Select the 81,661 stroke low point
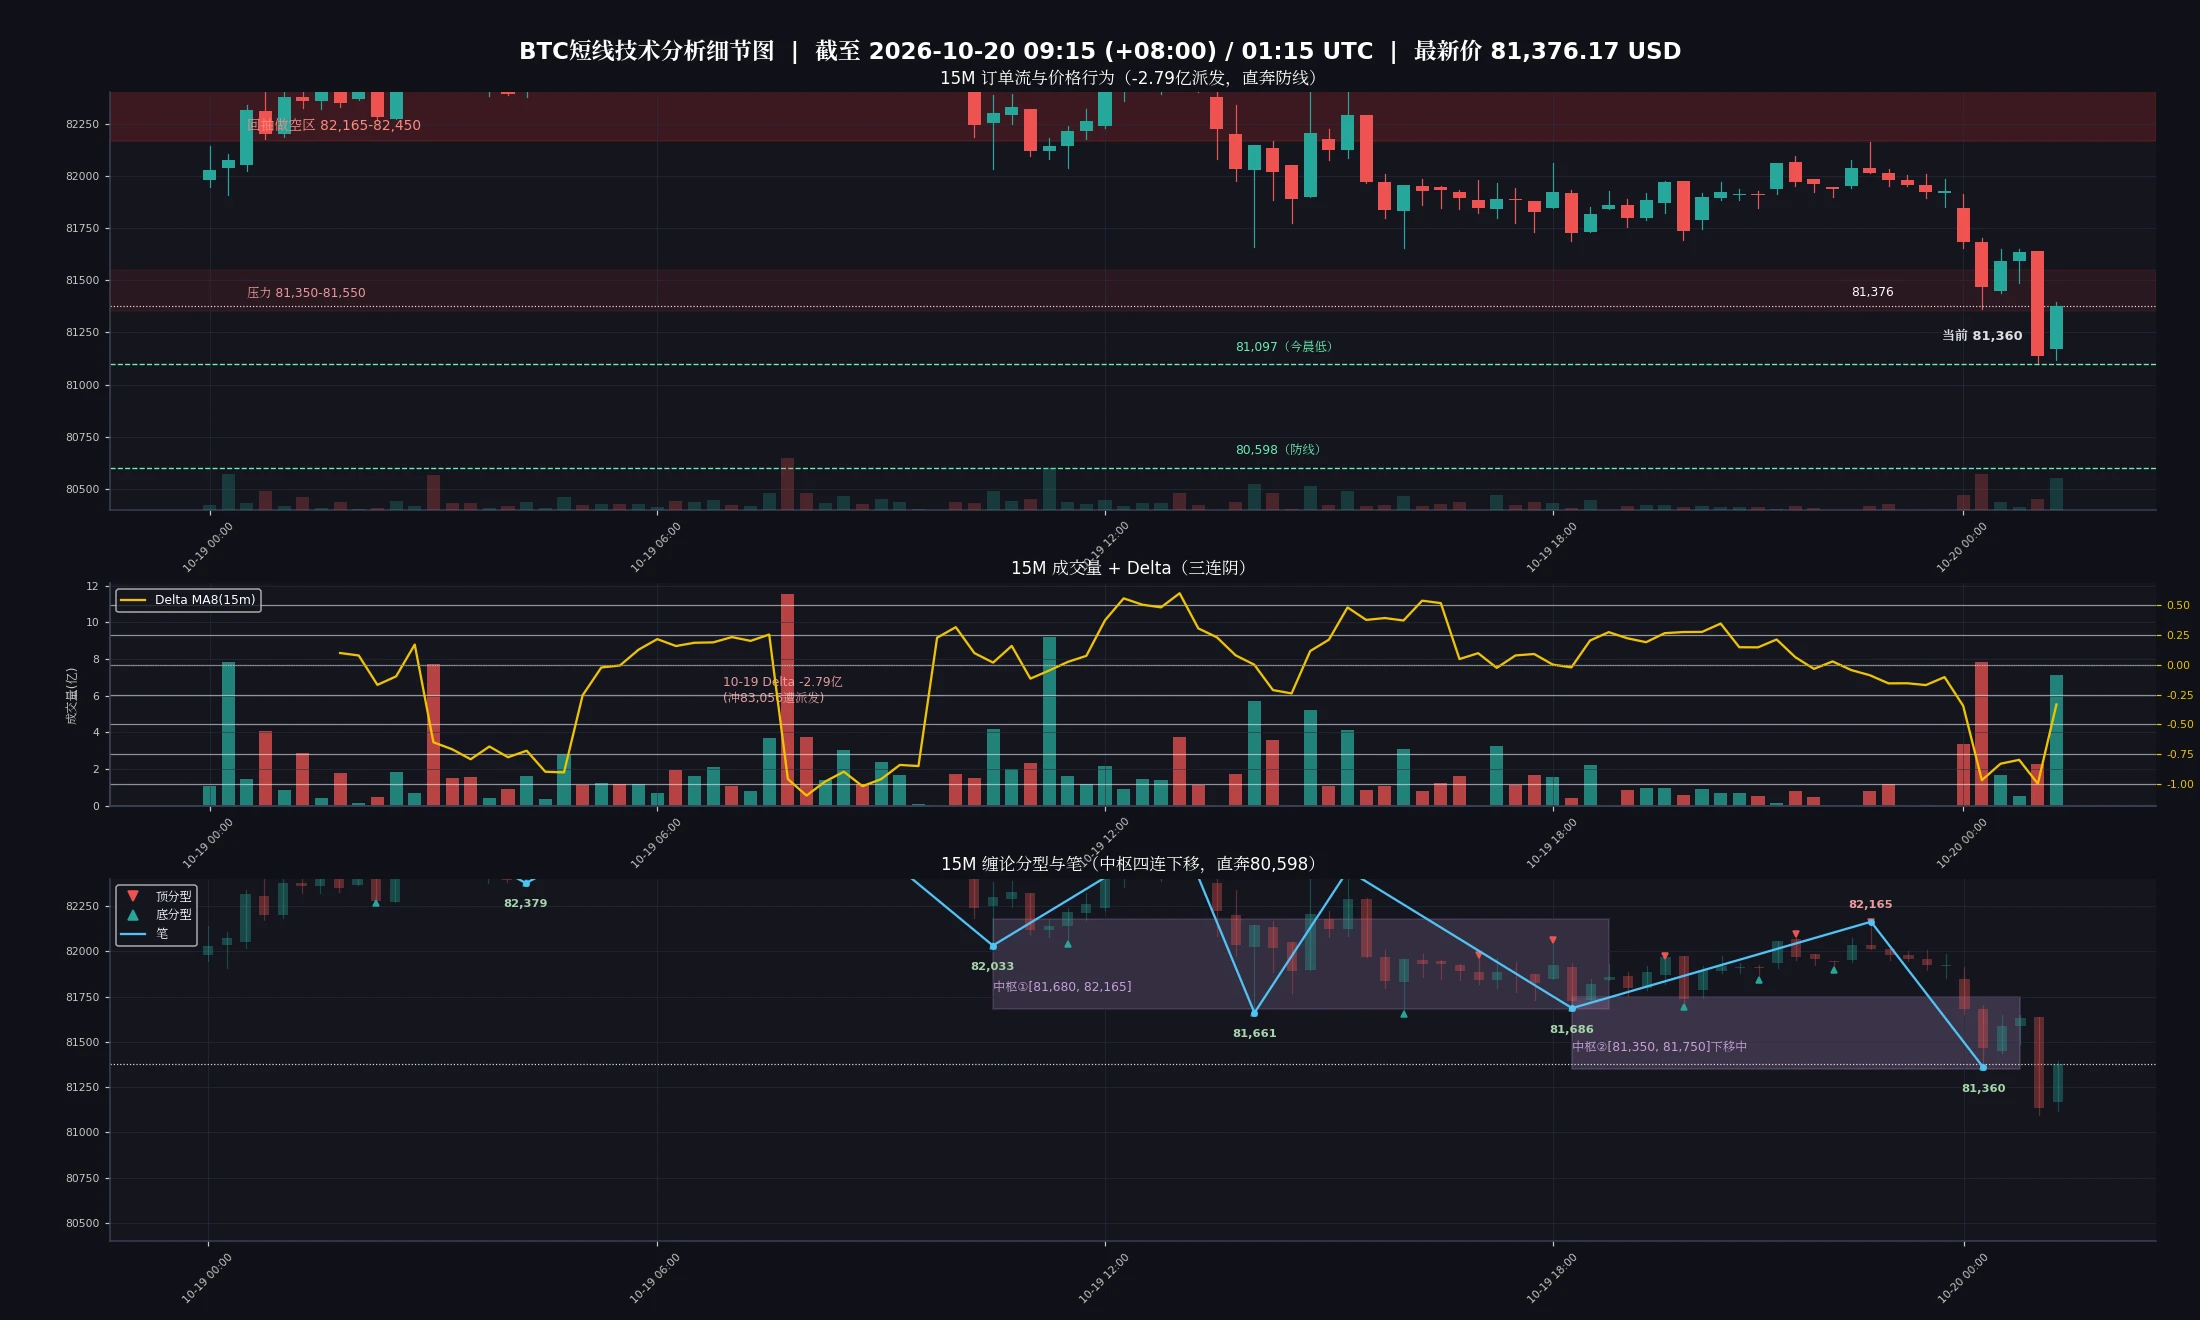2200x1320 pixels. point(1254,1012)
